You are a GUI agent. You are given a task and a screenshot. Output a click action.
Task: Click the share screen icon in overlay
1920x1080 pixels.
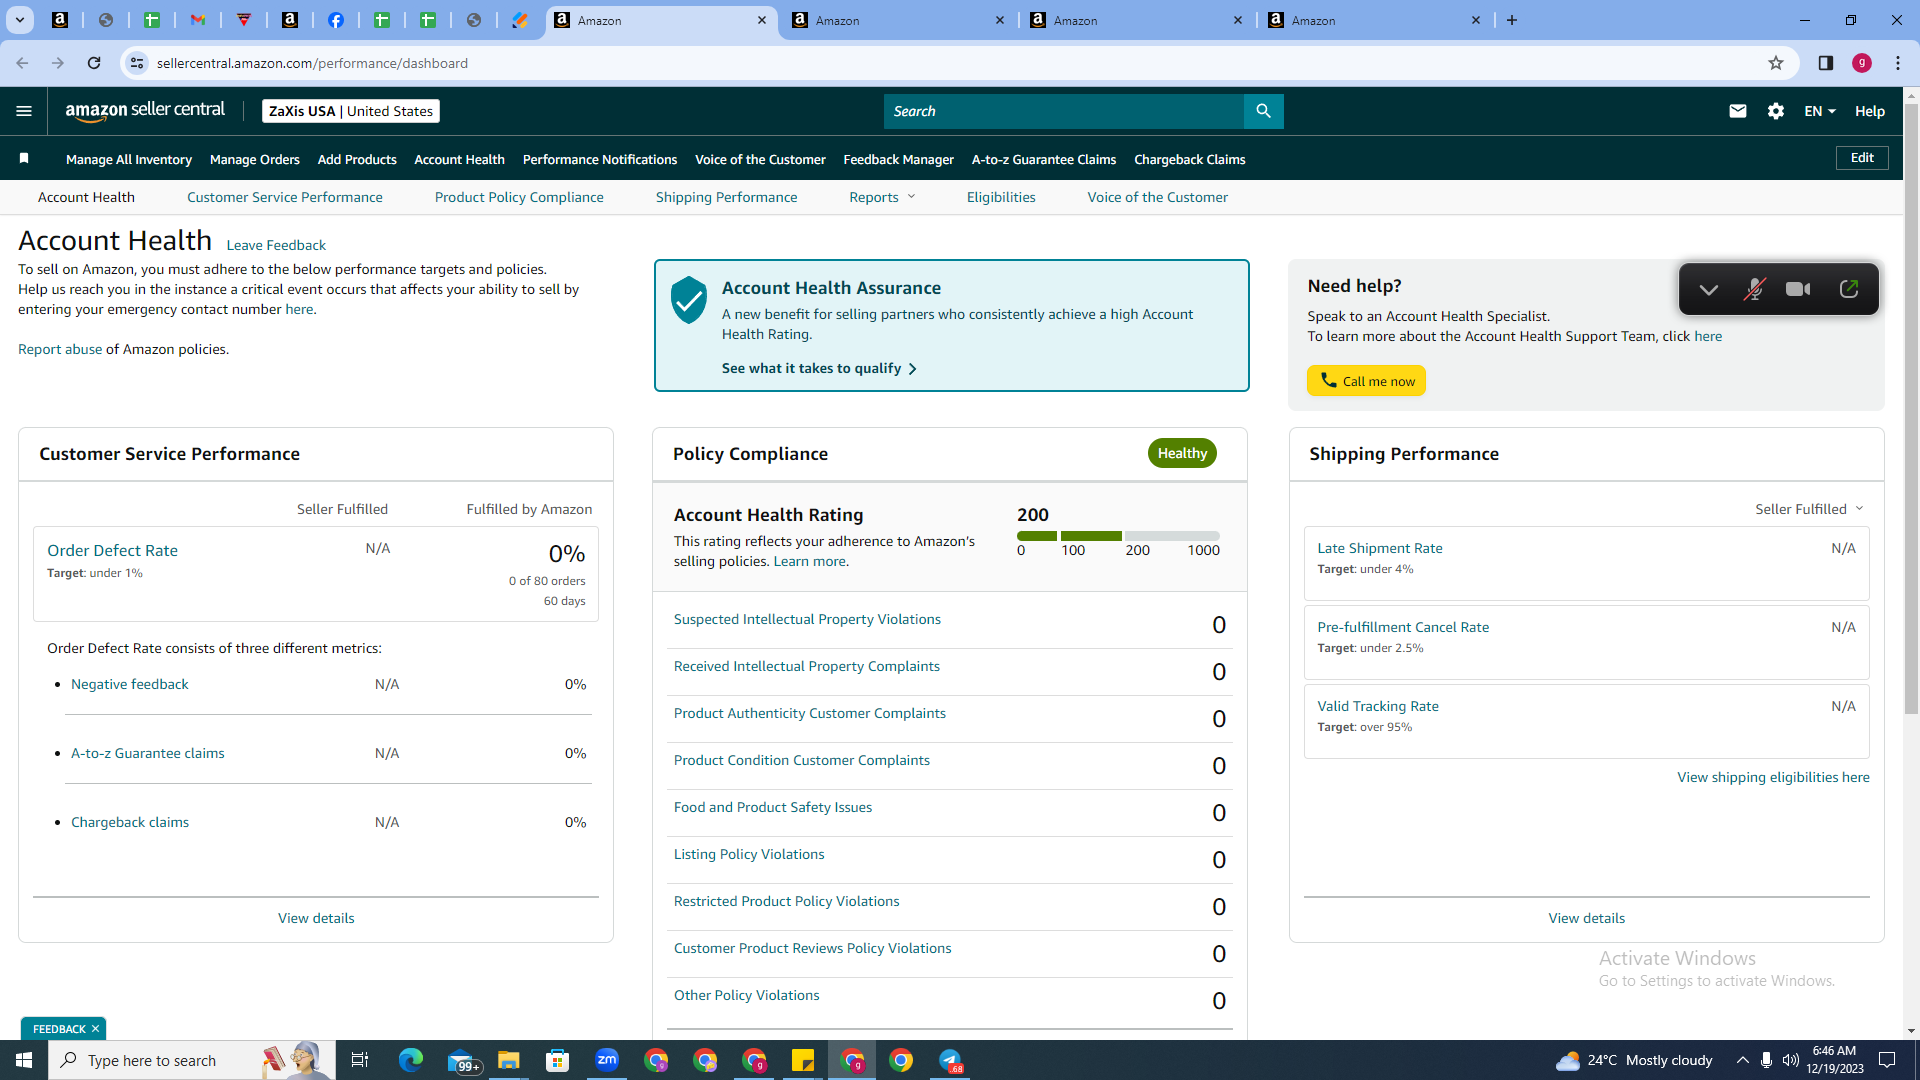tap(1849, 289)
